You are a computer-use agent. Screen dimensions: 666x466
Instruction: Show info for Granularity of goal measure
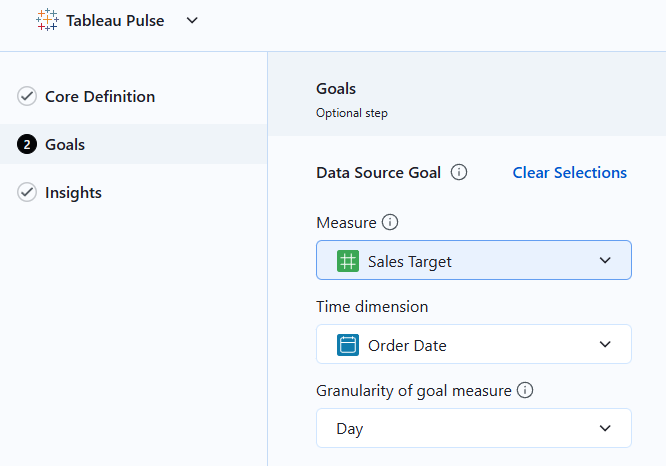click(x=525, y=390)
